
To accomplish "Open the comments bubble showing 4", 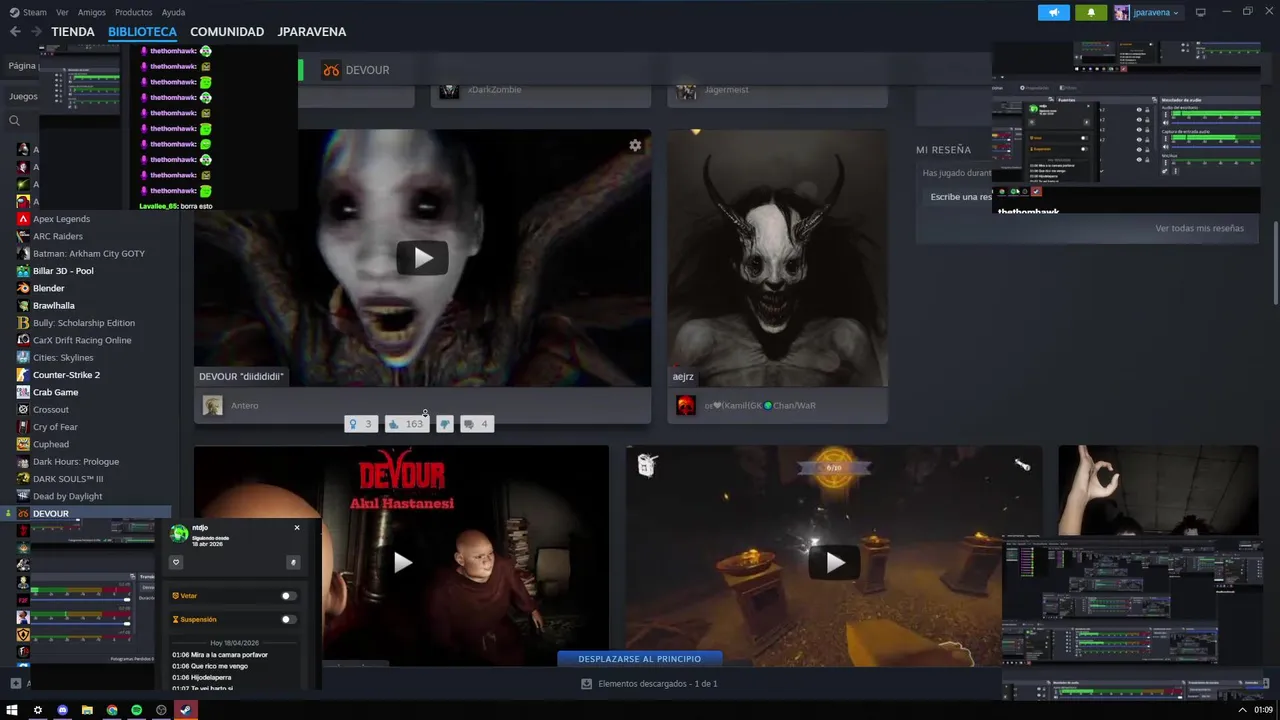I will [476, 424].
